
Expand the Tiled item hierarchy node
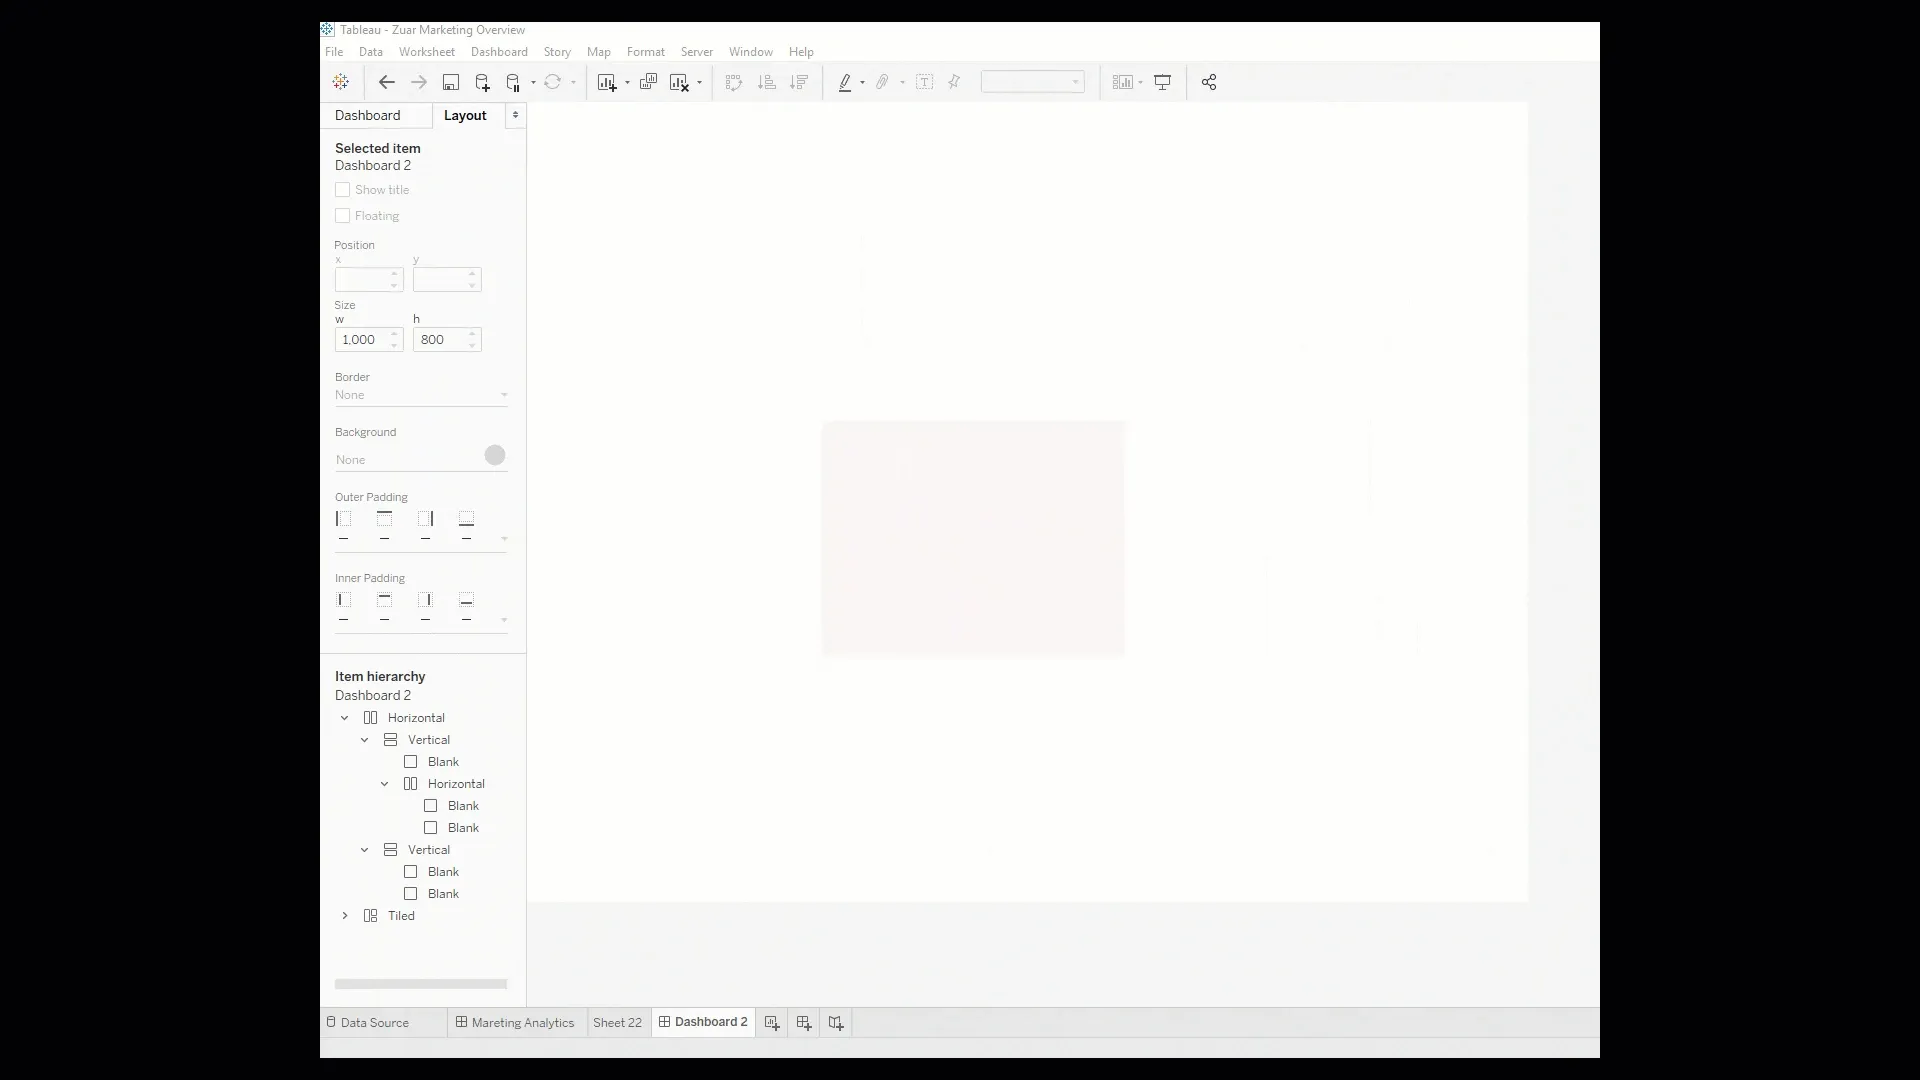[x=344, y=915]
